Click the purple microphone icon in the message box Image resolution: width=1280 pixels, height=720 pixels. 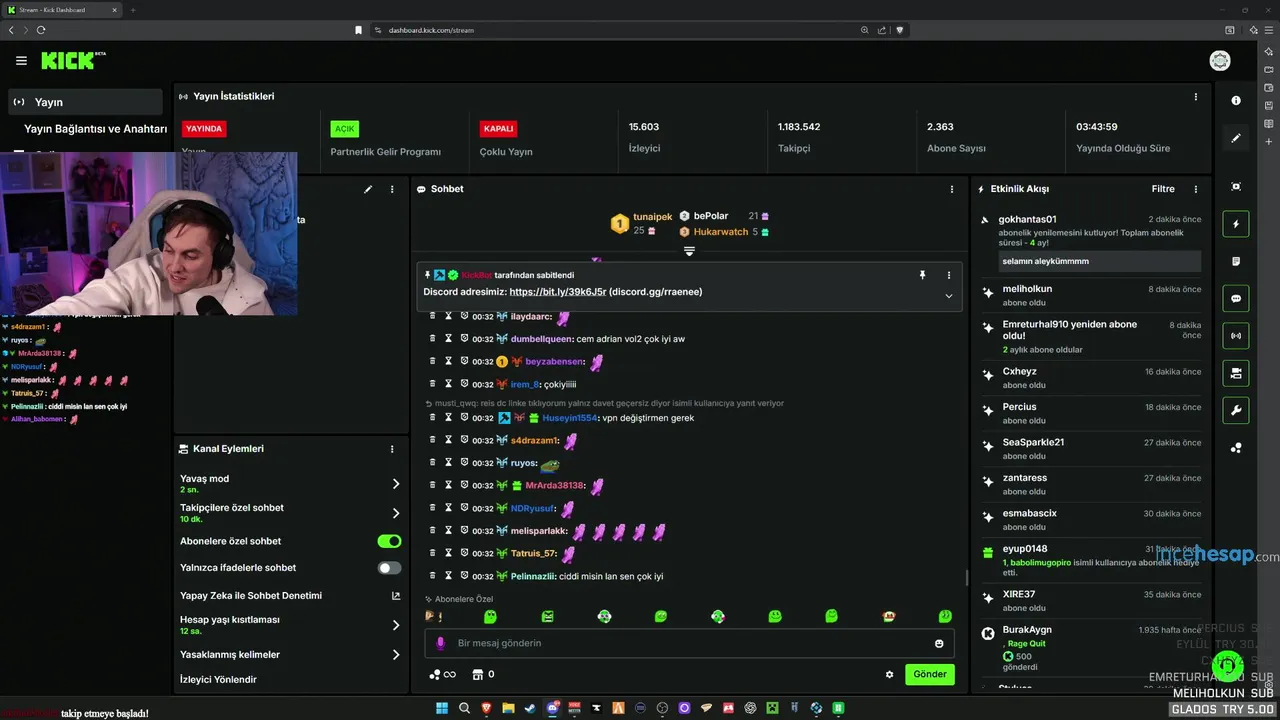tap(441, 643)
